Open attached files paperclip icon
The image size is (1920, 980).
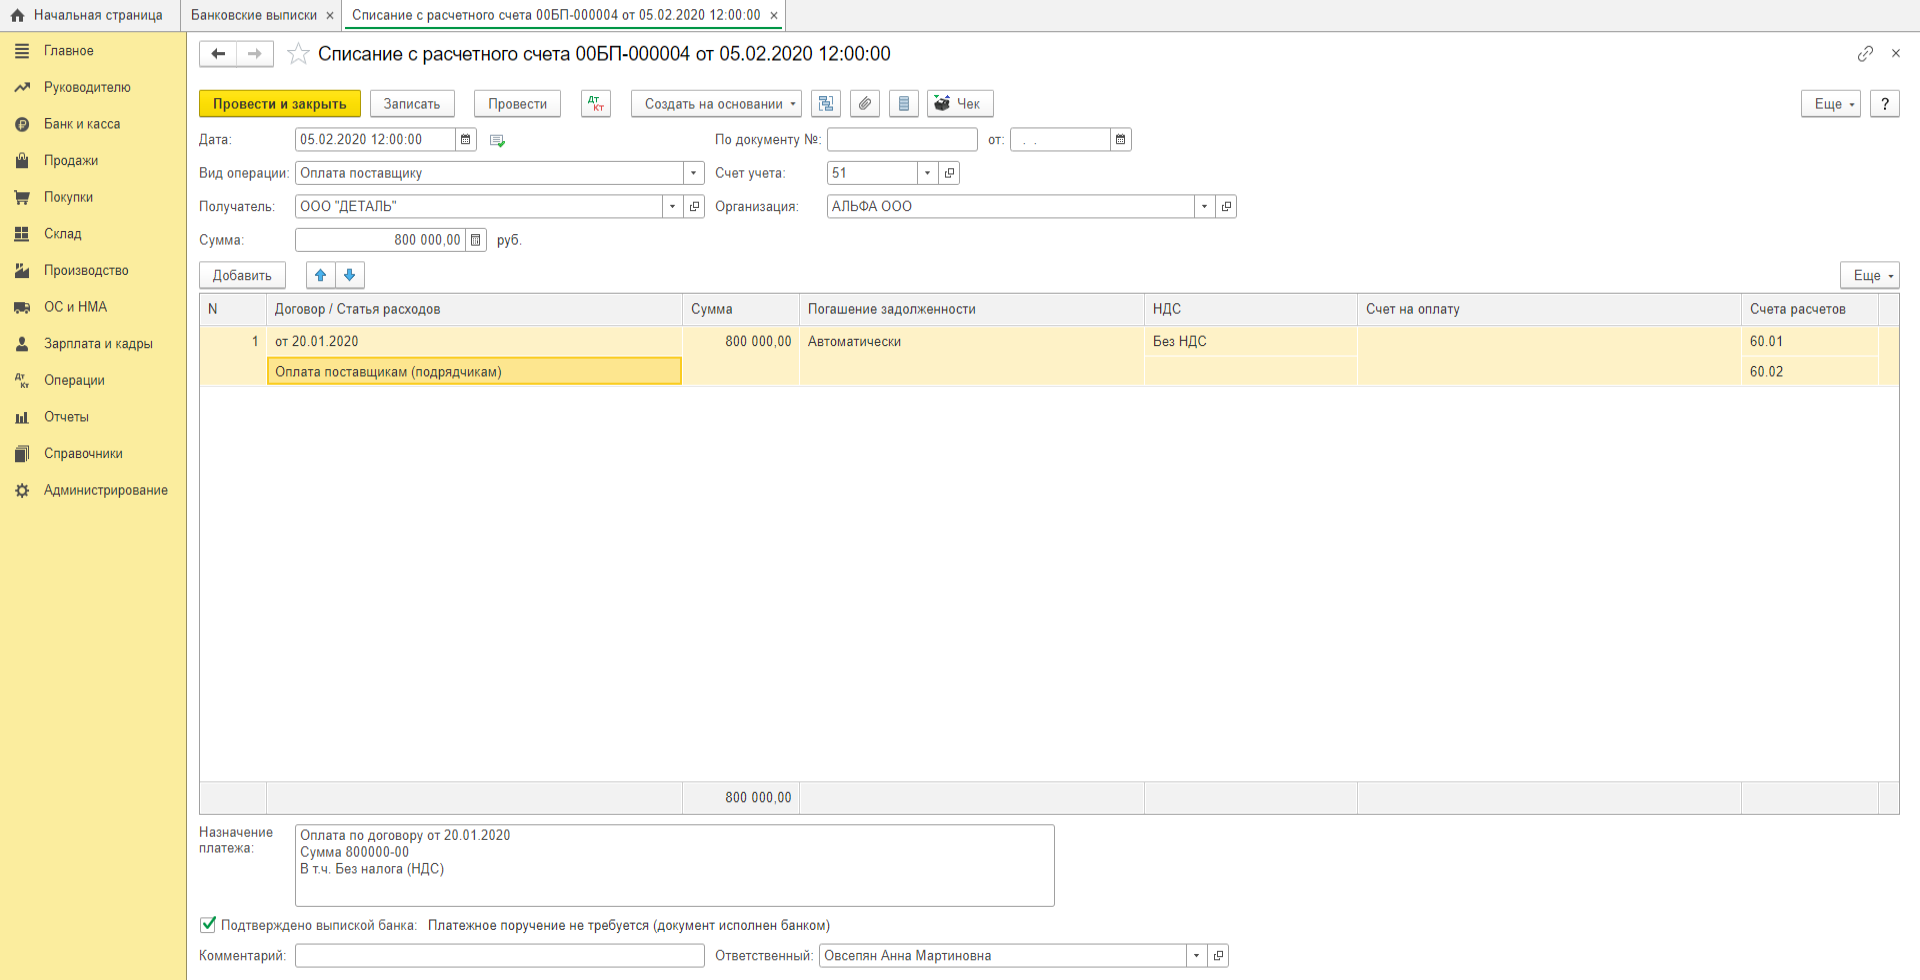point(865,104)
